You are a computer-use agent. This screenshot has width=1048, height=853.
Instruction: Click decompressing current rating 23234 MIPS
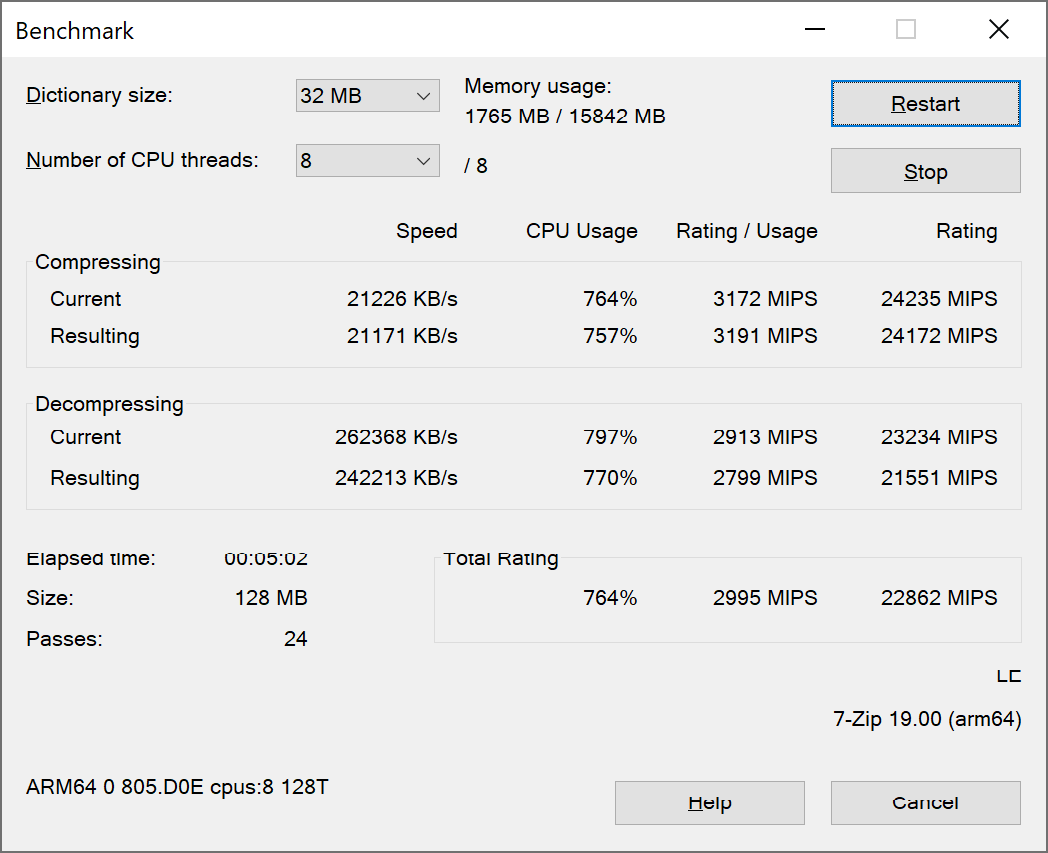[x=938, y=437]
